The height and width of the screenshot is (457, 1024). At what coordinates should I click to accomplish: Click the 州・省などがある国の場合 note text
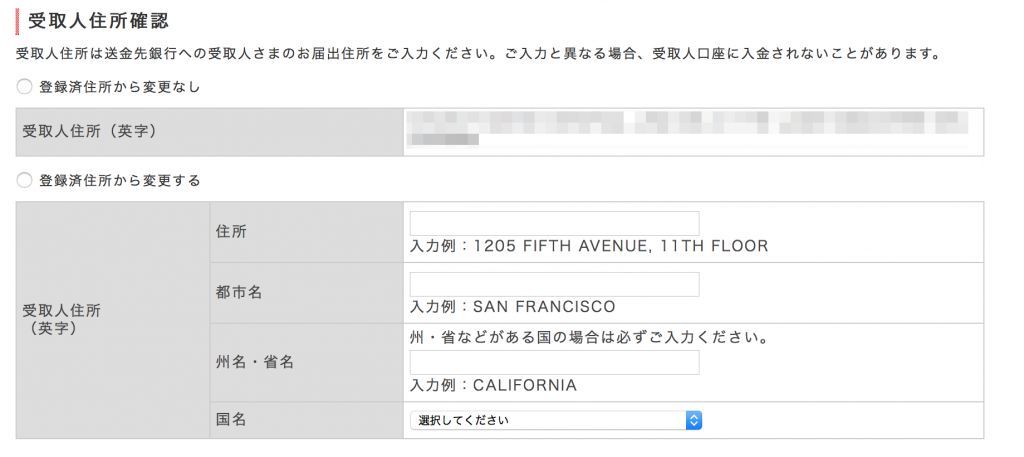(x=588, y=339)
